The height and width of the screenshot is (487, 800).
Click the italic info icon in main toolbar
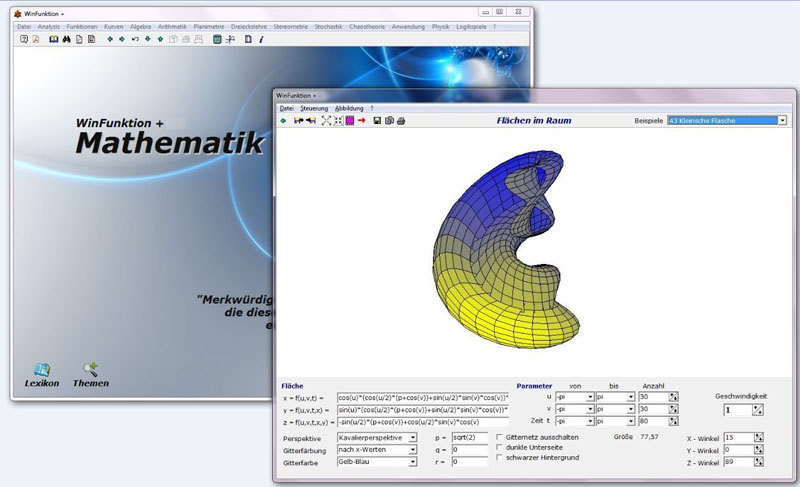[x=261, y=39]
